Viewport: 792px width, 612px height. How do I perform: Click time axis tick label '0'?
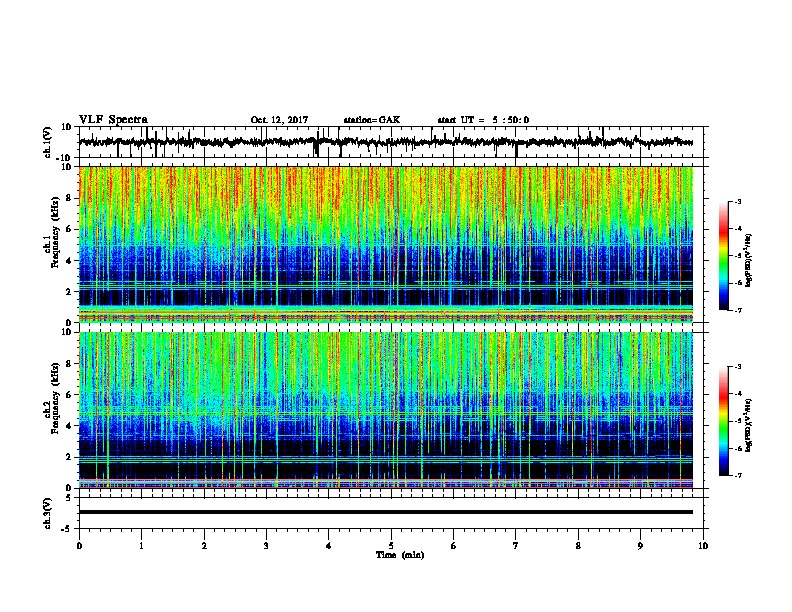[79, 546]
